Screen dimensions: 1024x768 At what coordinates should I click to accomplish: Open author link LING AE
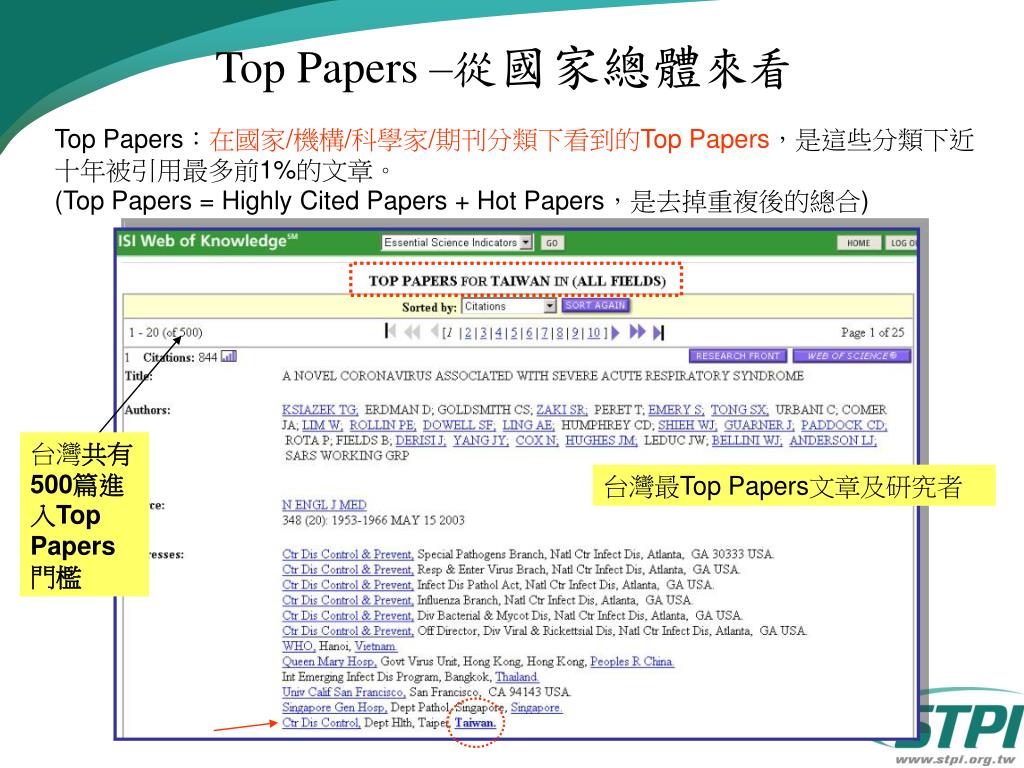528,425
